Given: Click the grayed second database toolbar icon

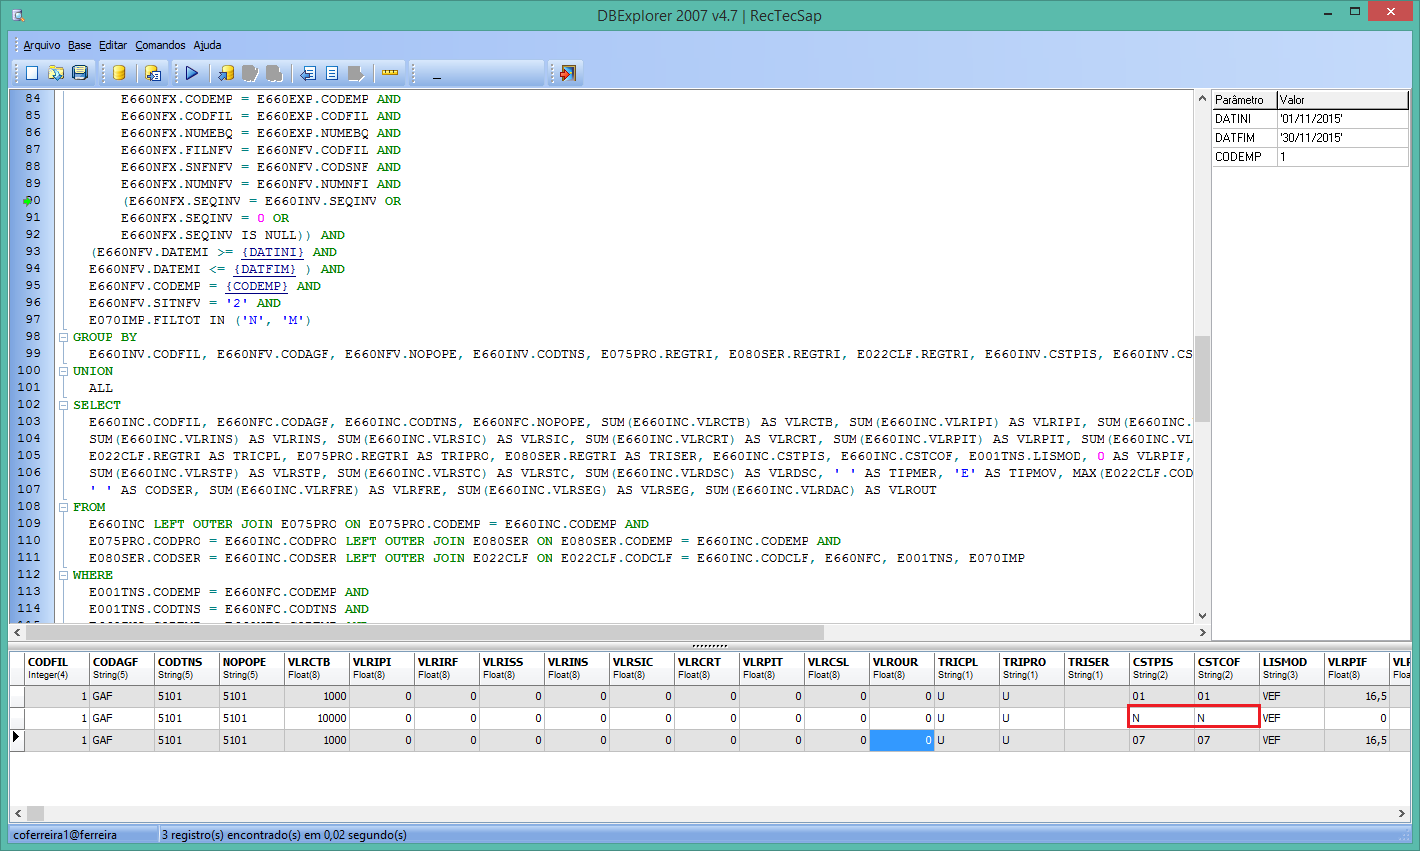Looking at the screenshot, I should [x=274, y=73].
